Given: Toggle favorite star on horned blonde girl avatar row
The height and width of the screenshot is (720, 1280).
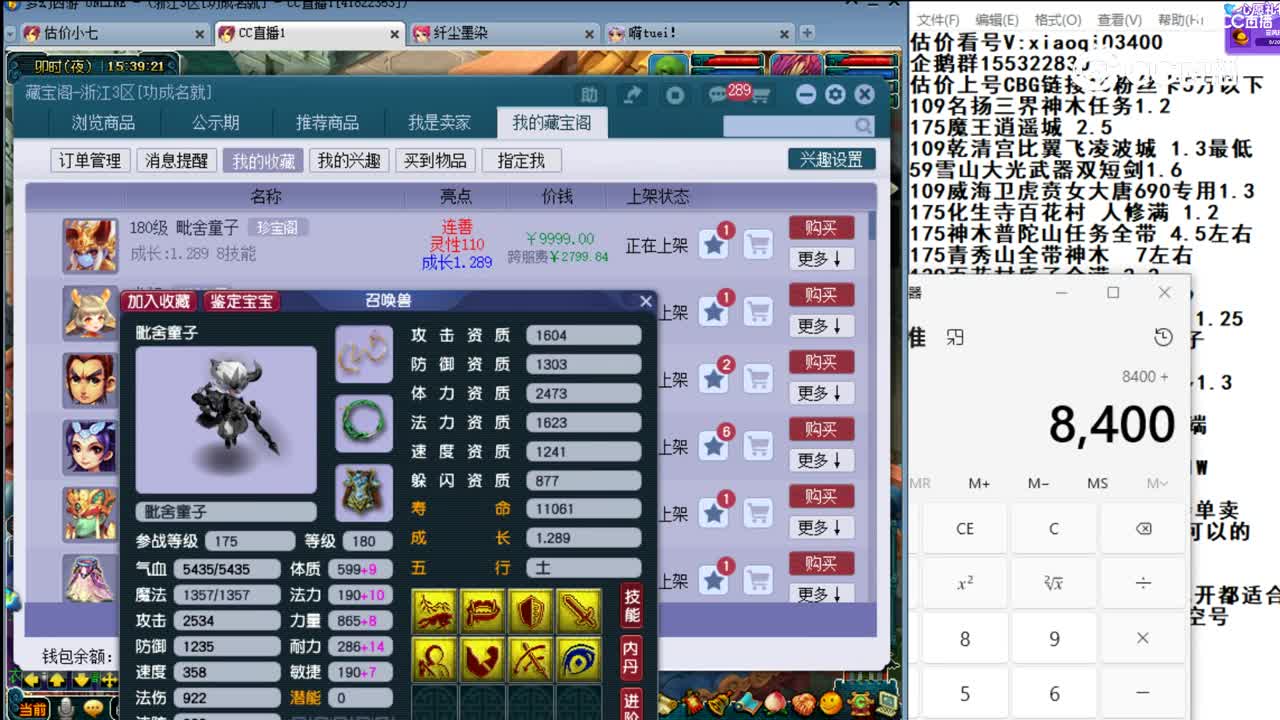Looking at the screenshot, I should [x=713, y=312].
